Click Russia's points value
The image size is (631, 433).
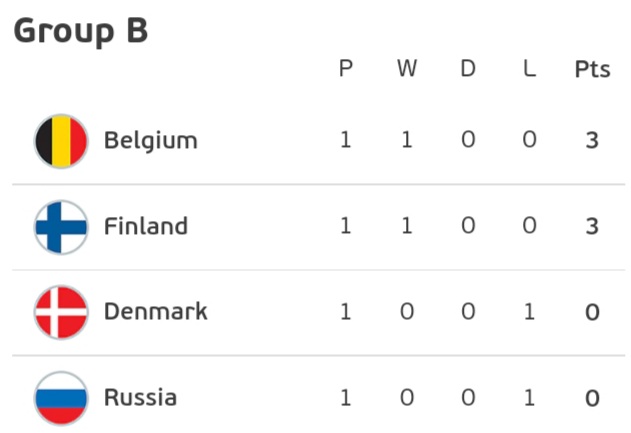(x=592, y=399)
